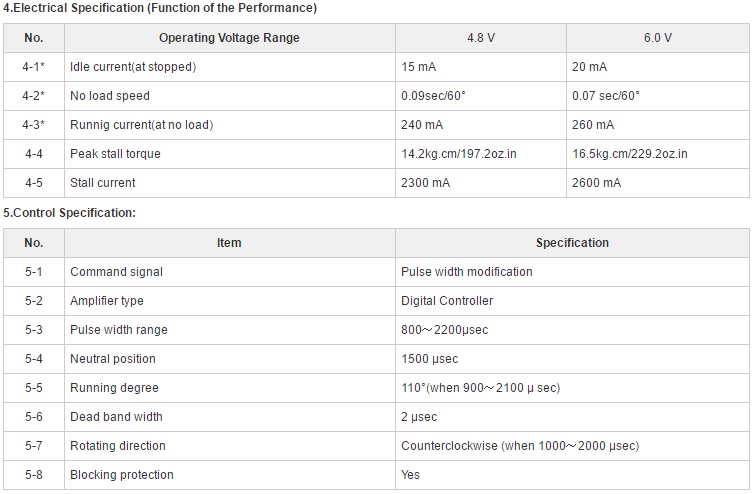Viewport: 754px width, 494px height.
Task: Click the '4.Electrical Specification' section heading
Action: pyautogui.click(x=160, y=8)
